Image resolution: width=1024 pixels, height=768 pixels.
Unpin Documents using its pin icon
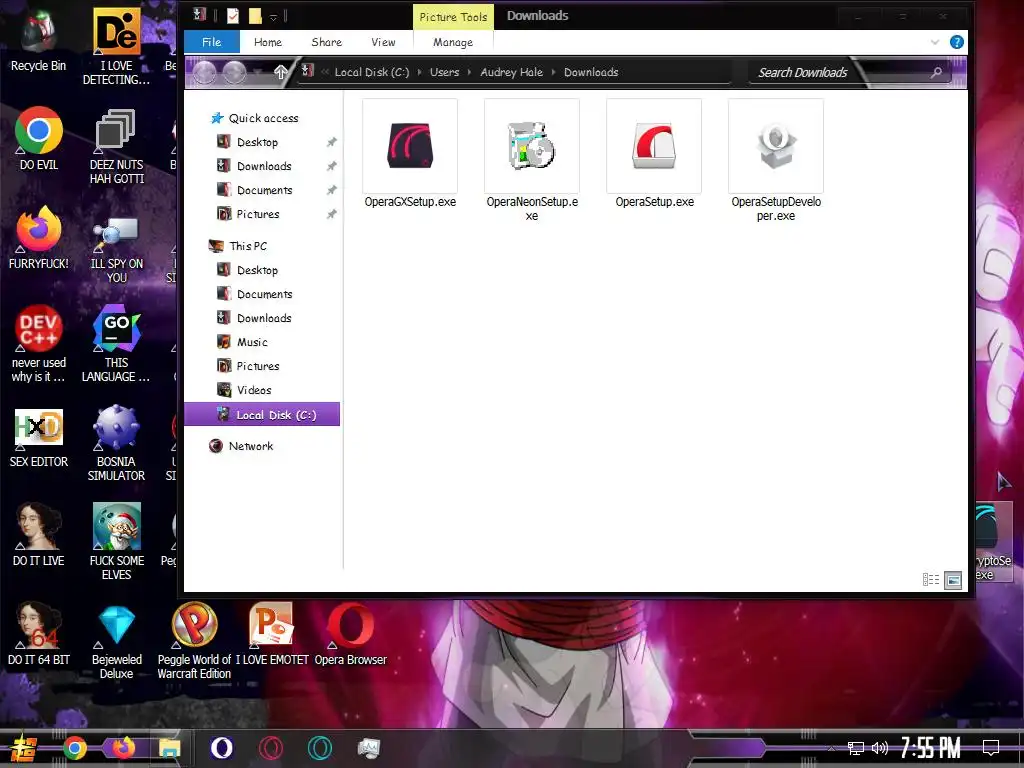point(332,190)
